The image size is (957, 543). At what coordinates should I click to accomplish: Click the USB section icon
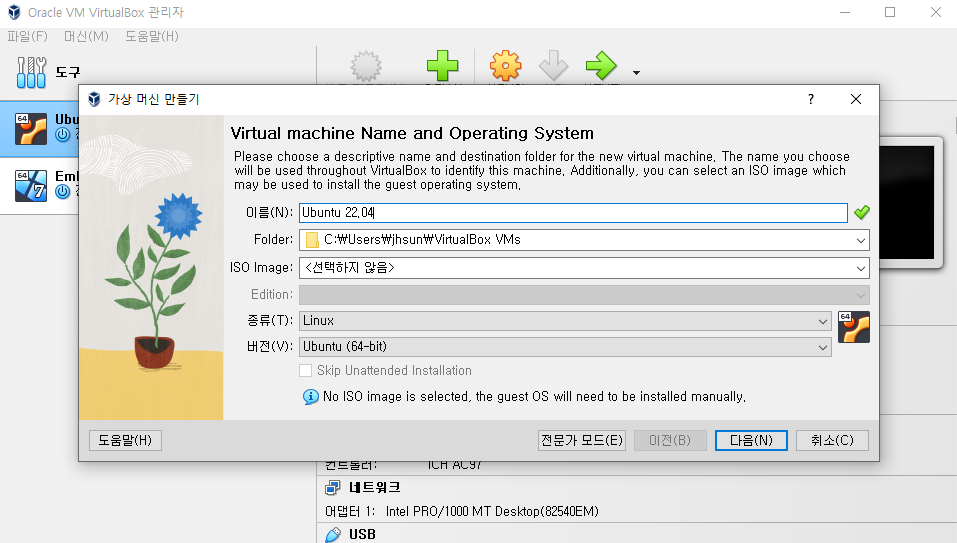pos(333,534)
